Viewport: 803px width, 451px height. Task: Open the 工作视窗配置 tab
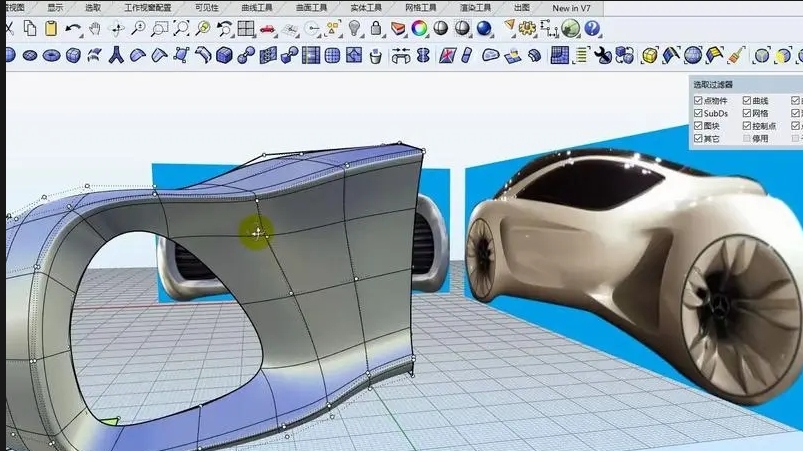pyautogui.click(x=147, y=8)
